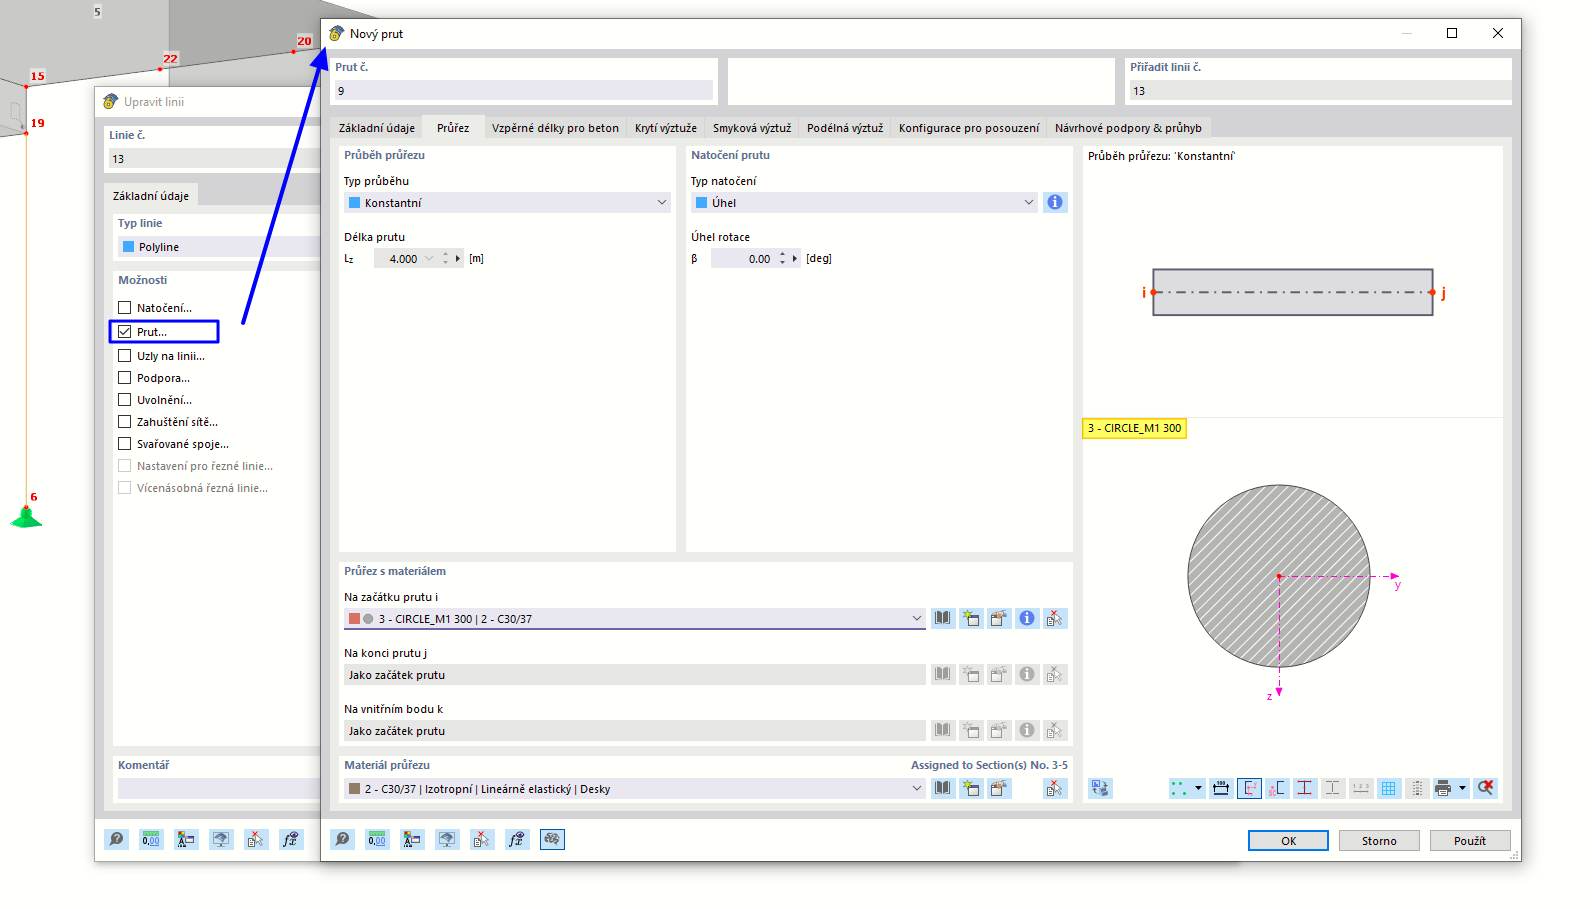Image resolution: width=1592 pixels, height=909 pixels.
Task: Pick material from model in Materiál průřezu row
Action: coord(1054,789)
